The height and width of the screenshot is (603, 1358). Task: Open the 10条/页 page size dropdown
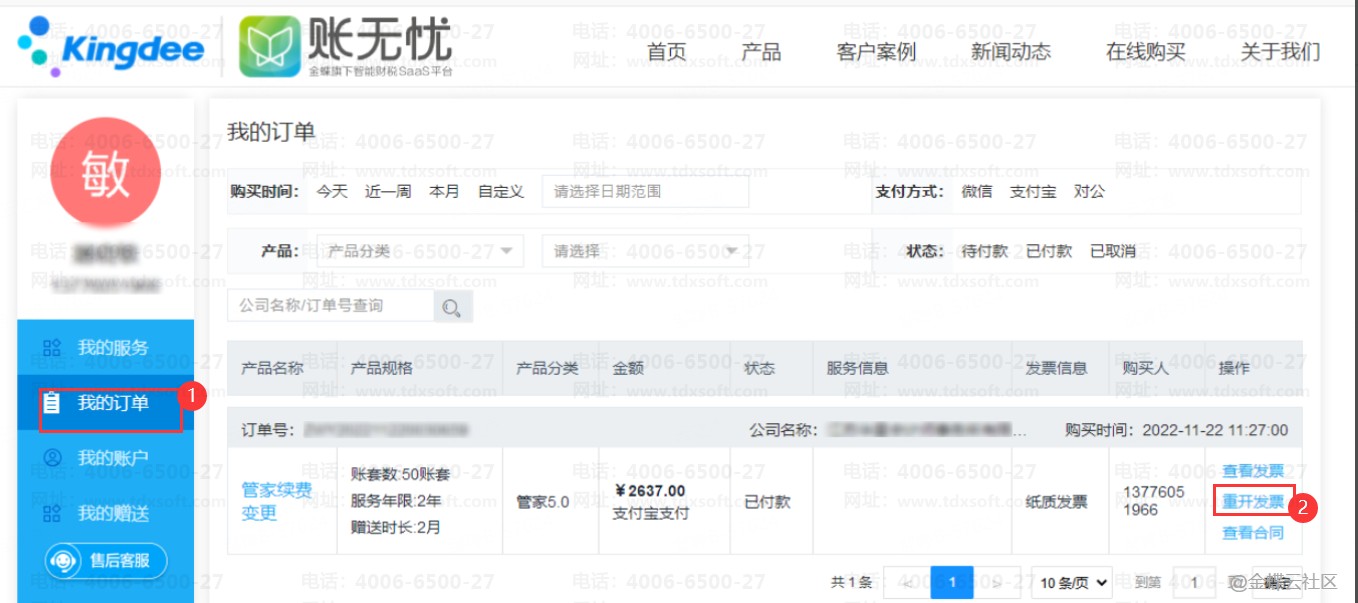1071,582
